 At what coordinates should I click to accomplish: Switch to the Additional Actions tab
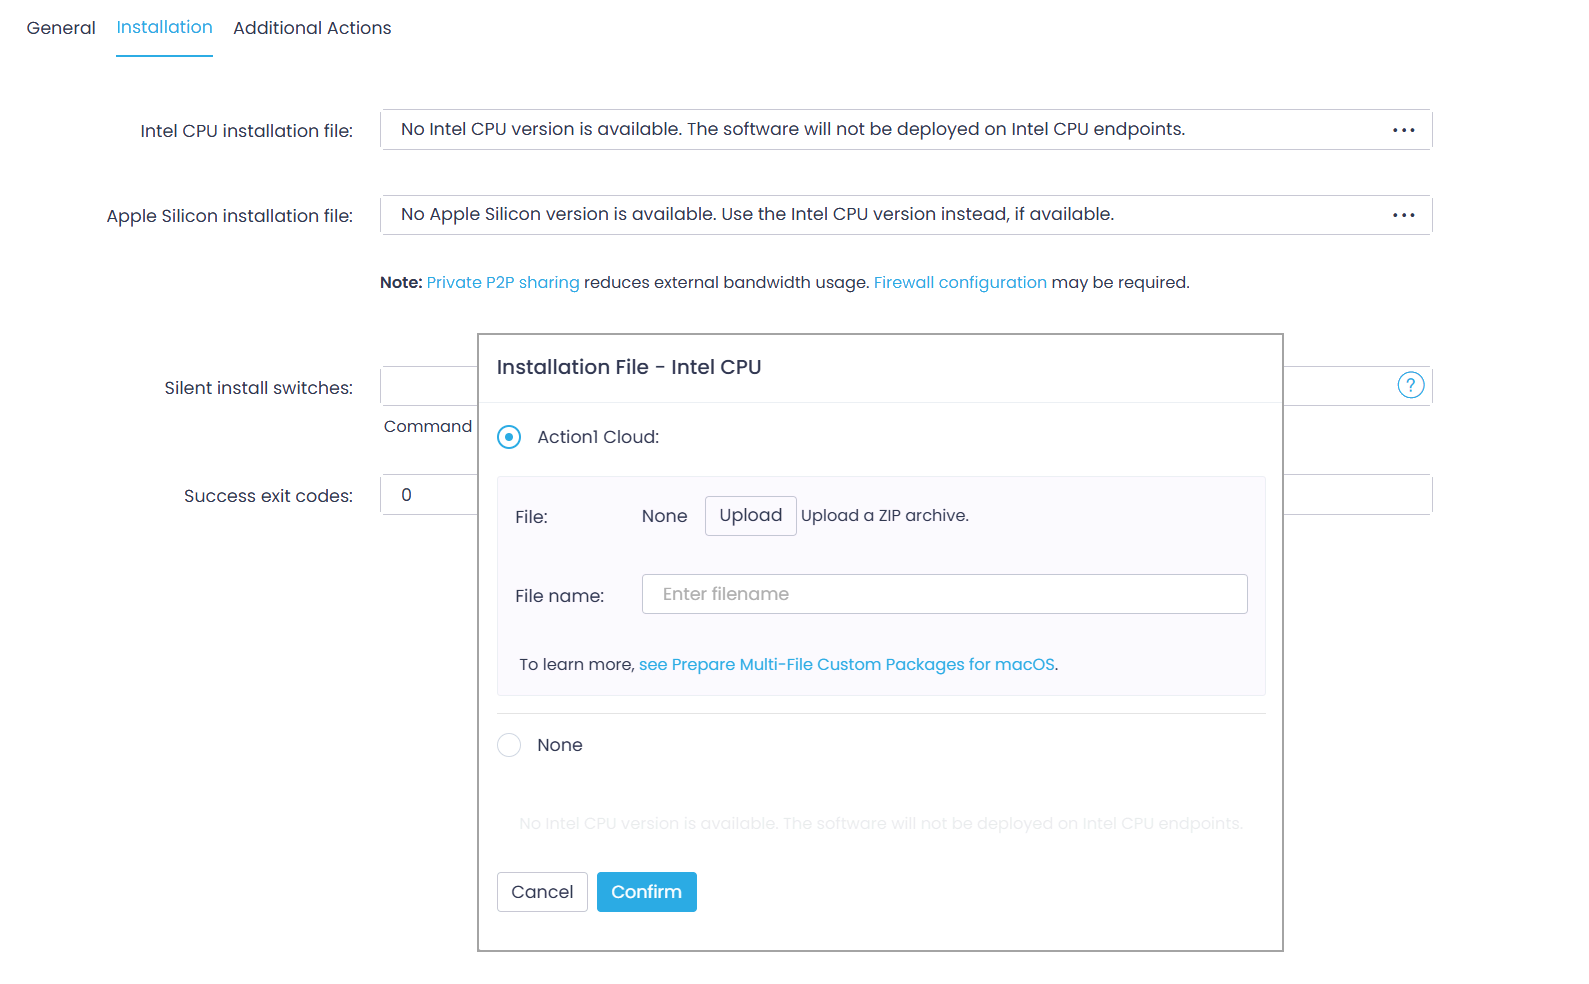312,28
